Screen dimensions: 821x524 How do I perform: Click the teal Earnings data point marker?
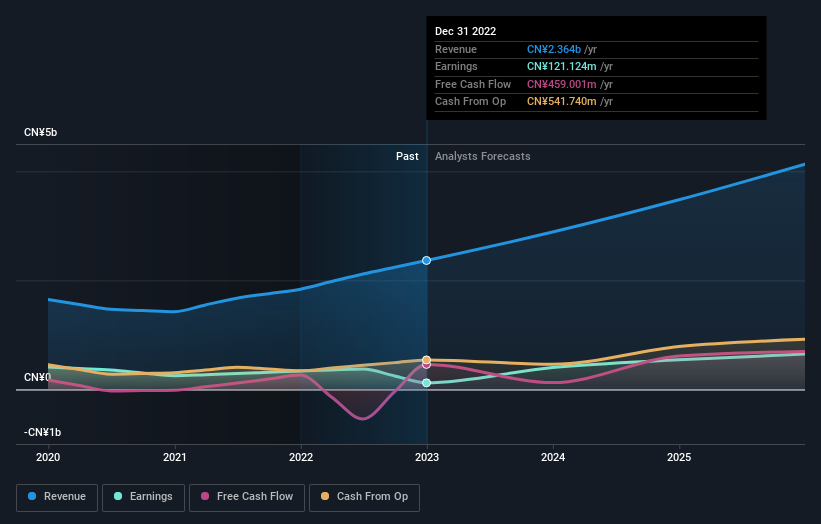point(427,383)
